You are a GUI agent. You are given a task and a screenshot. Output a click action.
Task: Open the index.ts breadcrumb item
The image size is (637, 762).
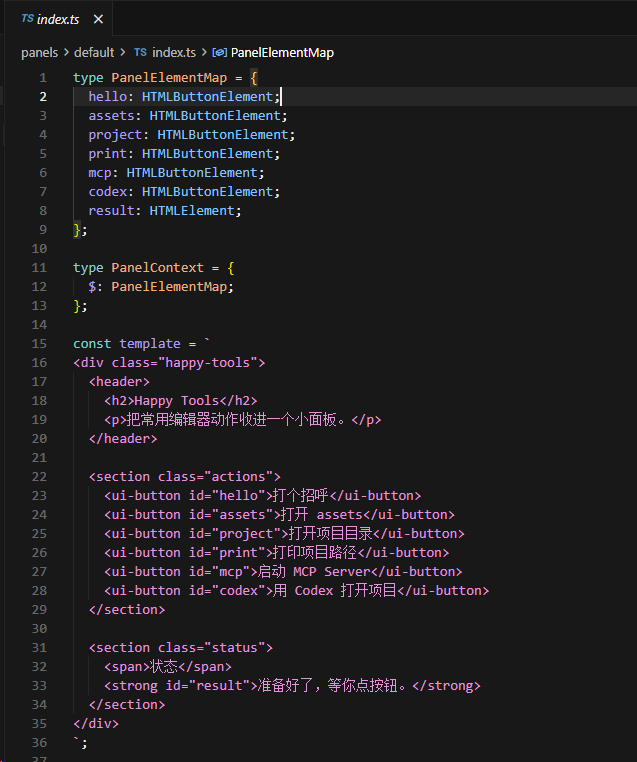tap(174, 52)
